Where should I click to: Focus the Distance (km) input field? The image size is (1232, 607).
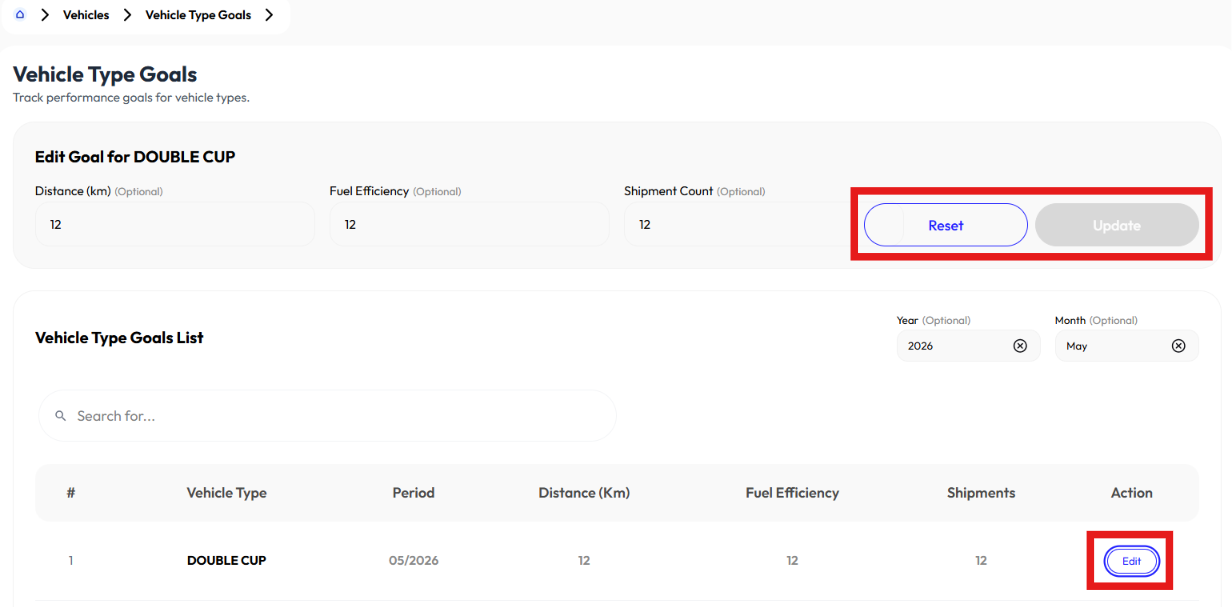175,224
